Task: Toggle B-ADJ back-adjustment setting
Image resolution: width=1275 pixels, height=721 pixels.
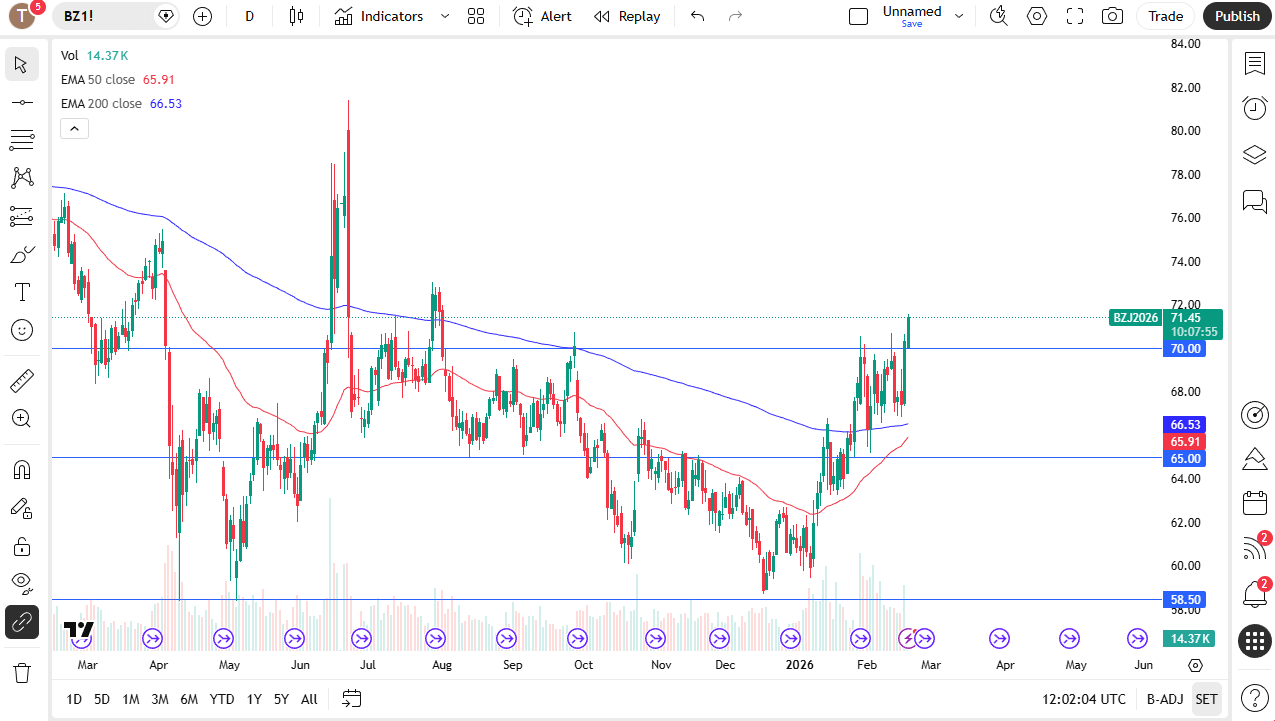Action: tap(1165, 699)
